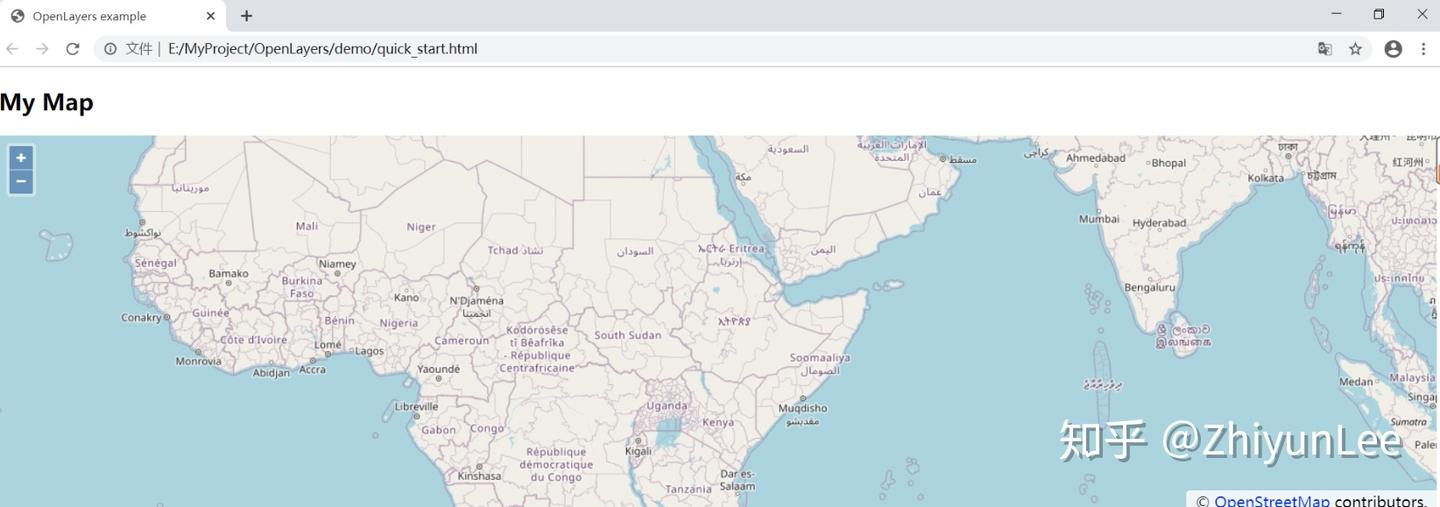The width and height of the screenshot is (1440, 507).
Task: Minimize the browser window
Action: 1336,14
